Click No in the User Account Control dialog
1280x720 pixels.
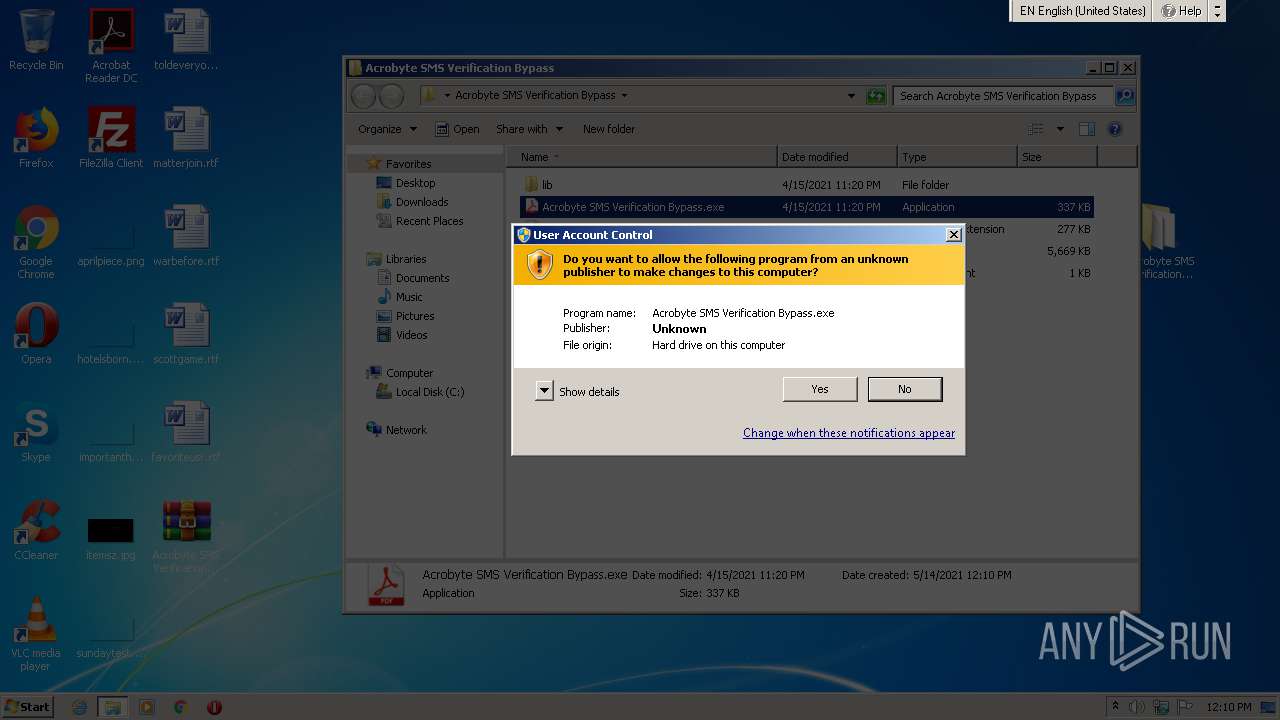point(905,389)
